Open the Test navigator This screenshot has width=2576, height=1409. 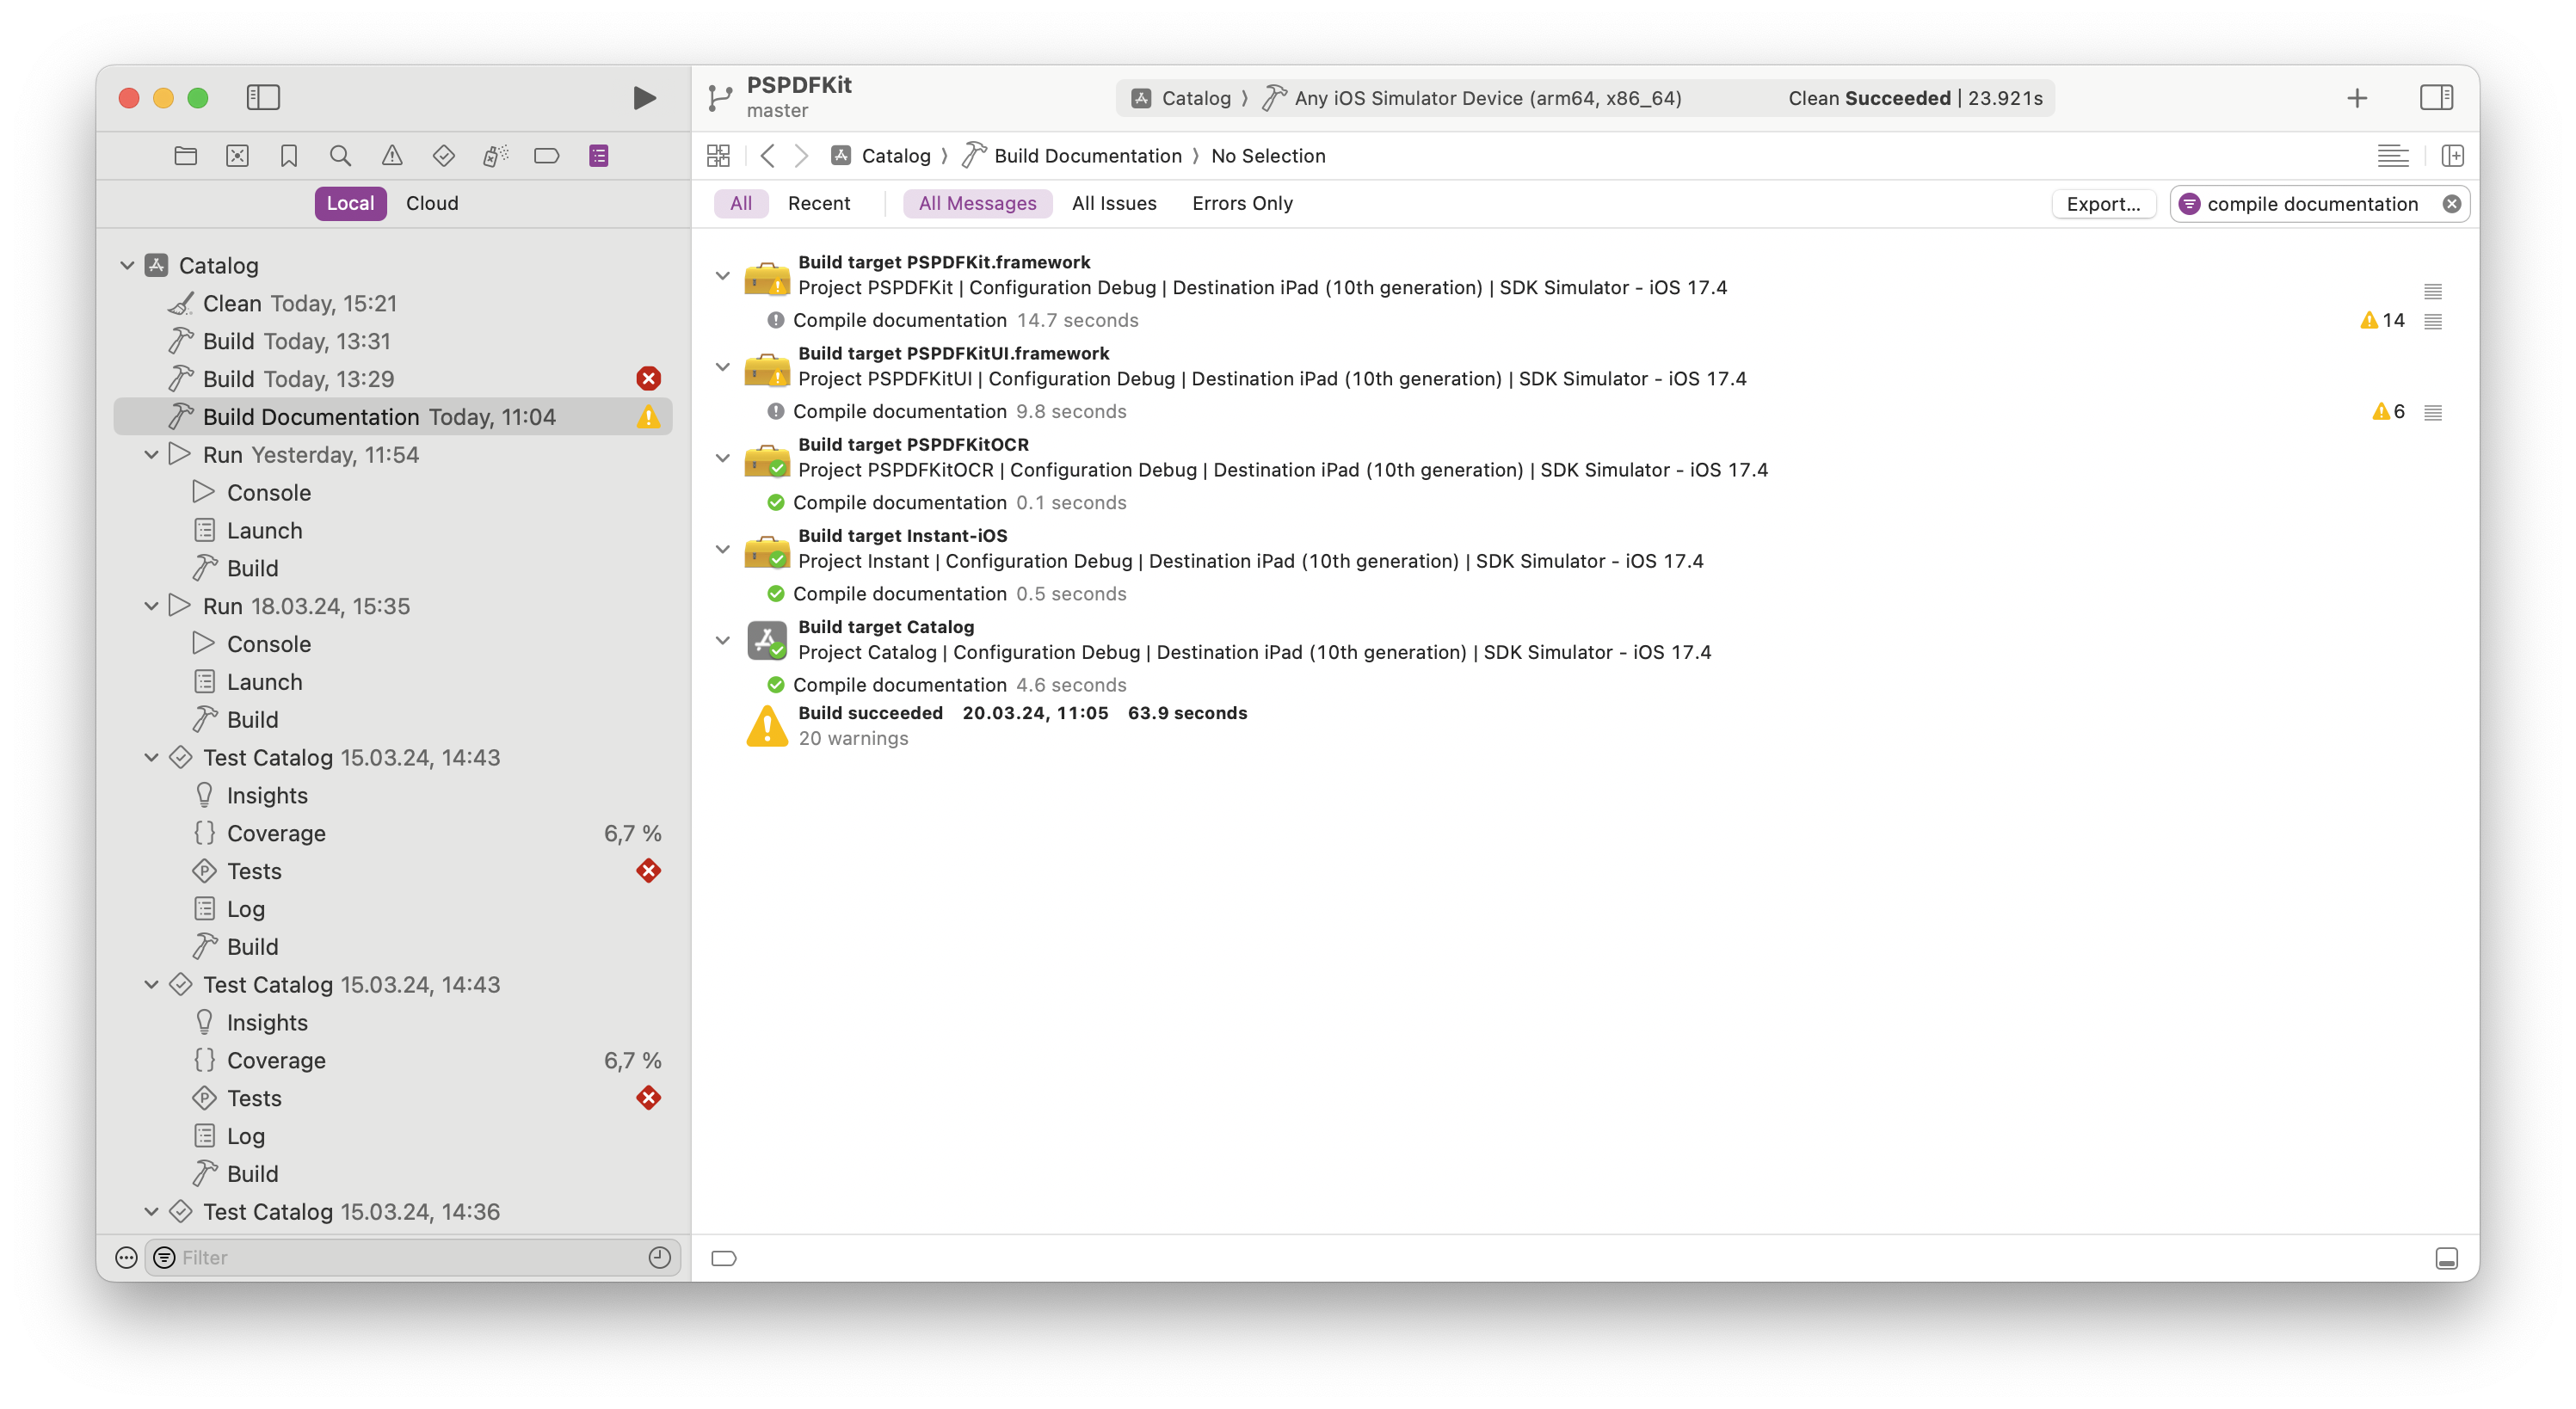coord(443,155)
